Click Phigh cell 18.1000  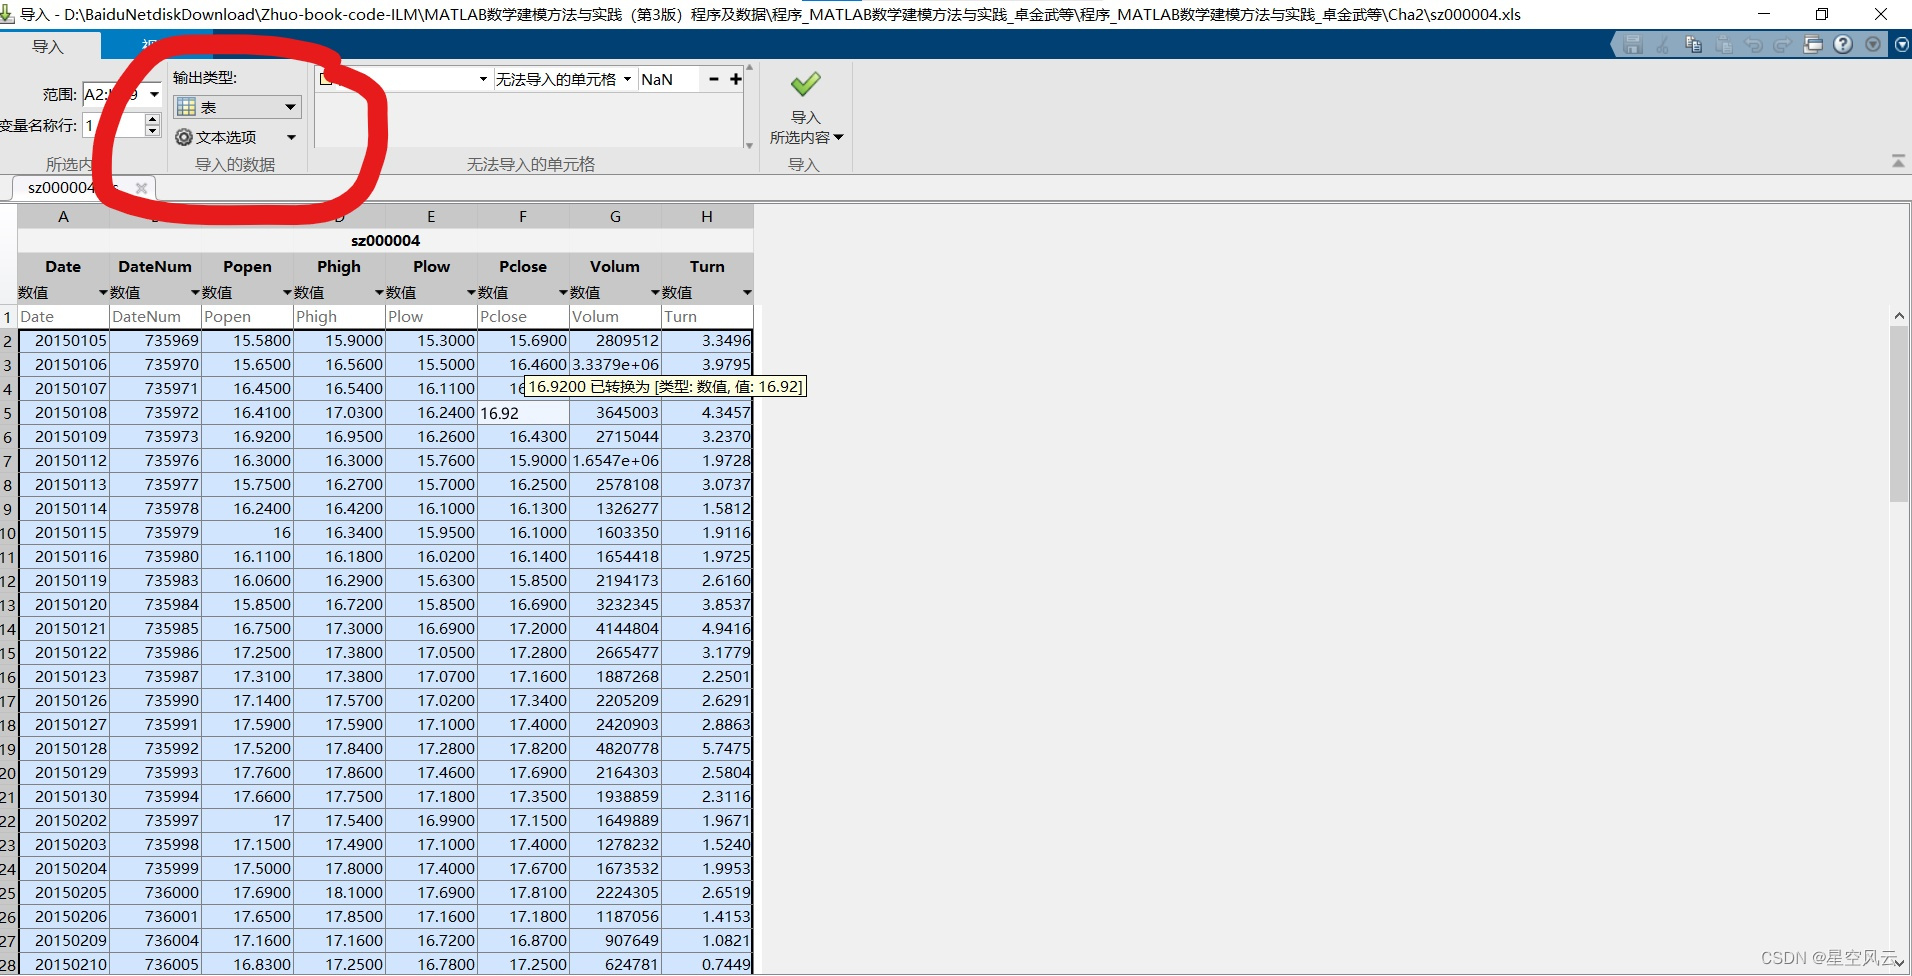[x=339, y=893]
